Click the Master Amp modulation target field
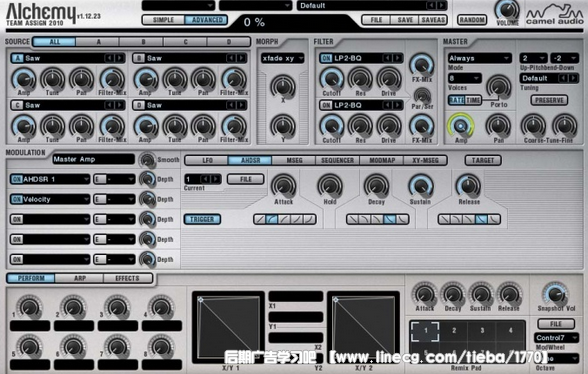Screen dimensions: 588x374 tap(93, 159)
